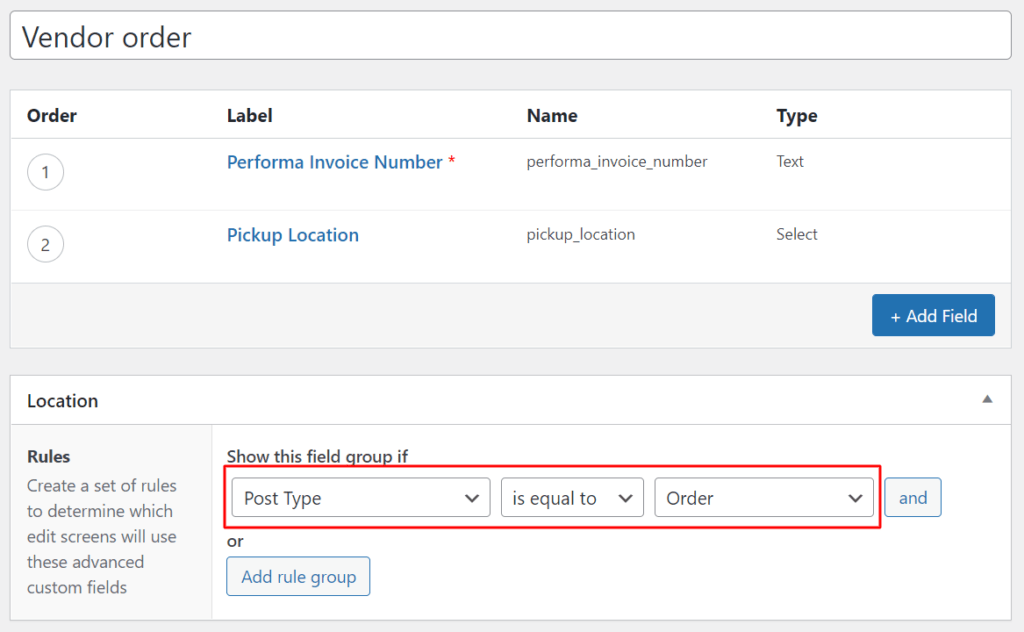Viewport: 1024px width, 632px height.
Task: Click the "Add rule group" button
Action: pos(298,576)
